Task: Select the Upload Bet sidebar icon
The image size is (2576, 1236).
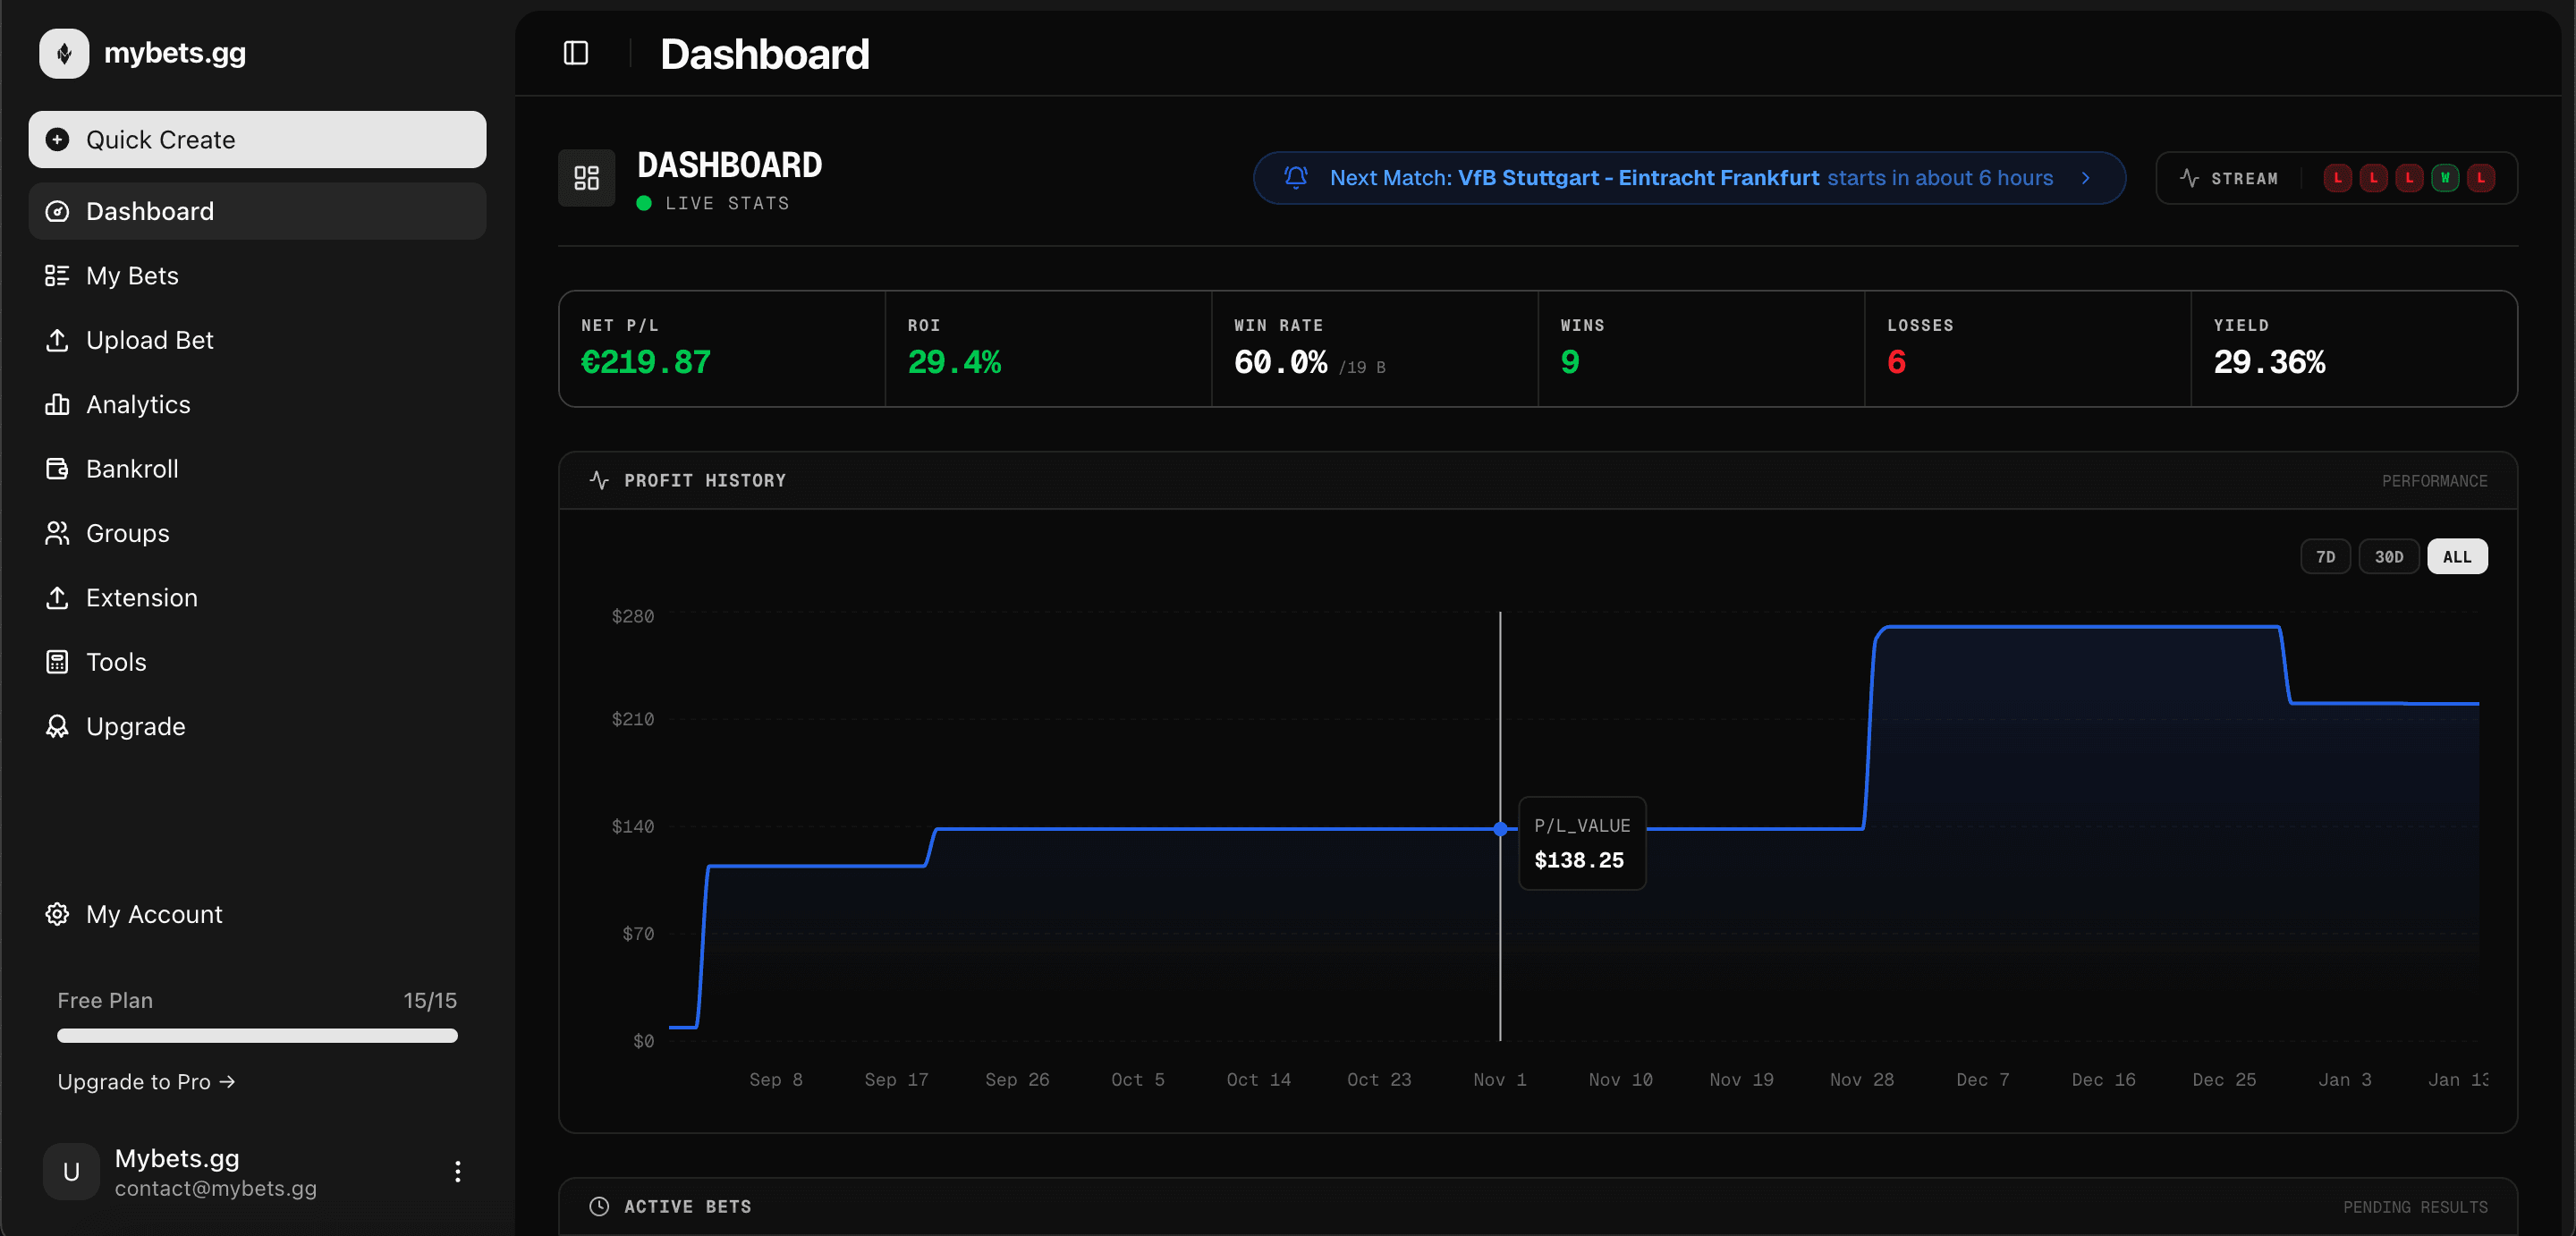Action: 58,340
